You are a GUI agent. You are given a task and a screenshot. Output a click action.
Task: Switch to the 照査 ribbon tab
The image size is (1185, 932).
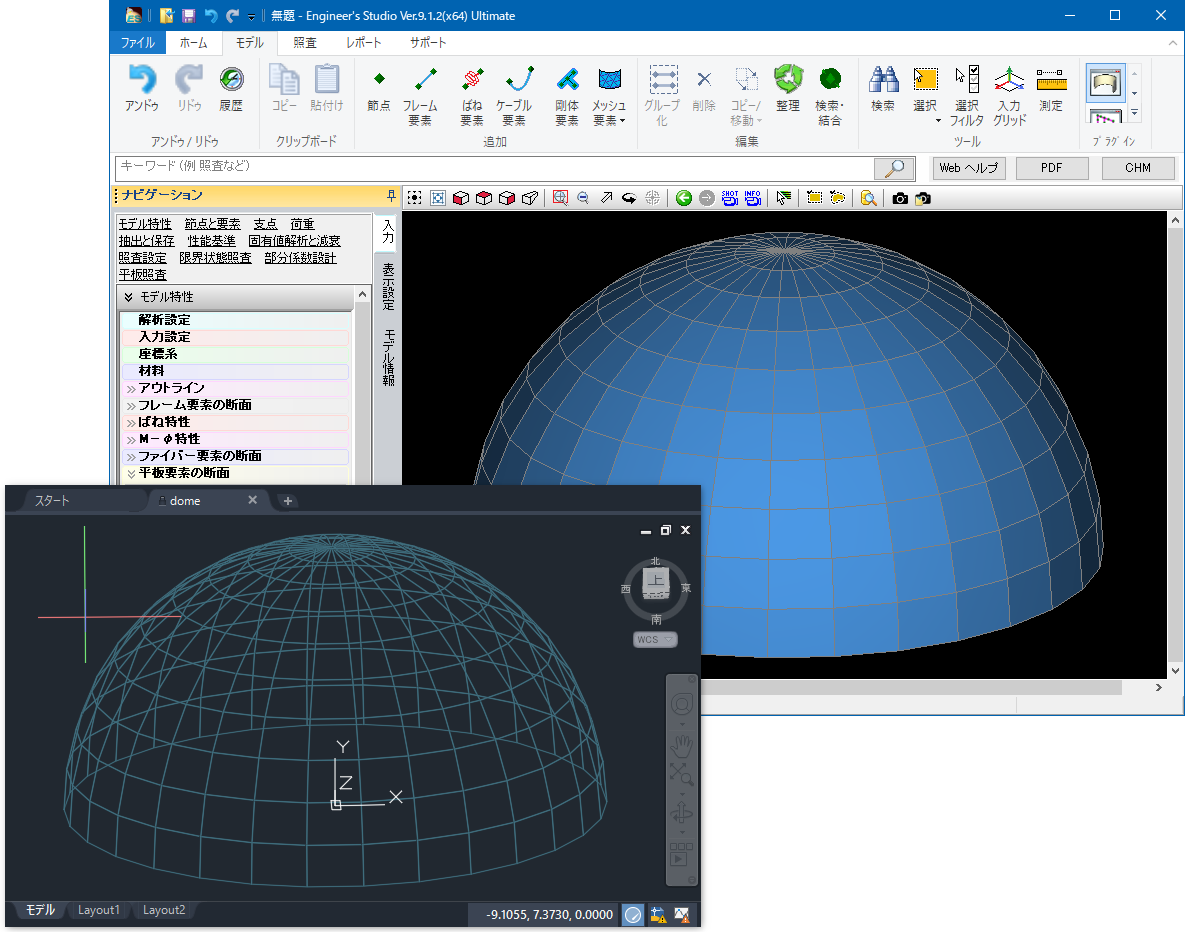tap(305, 43)
